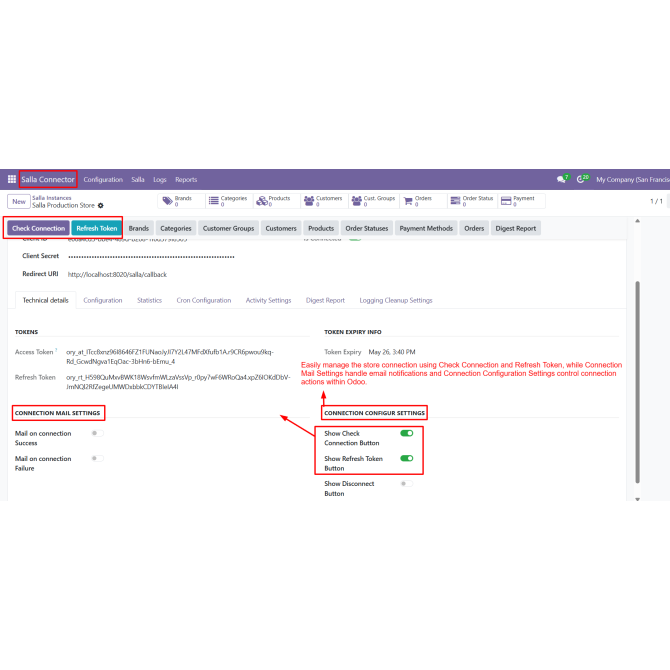The height and width of the screenshot is (670, 670).
Task: Click the Redirect URI localhost value
Action: tap(117, 274)
